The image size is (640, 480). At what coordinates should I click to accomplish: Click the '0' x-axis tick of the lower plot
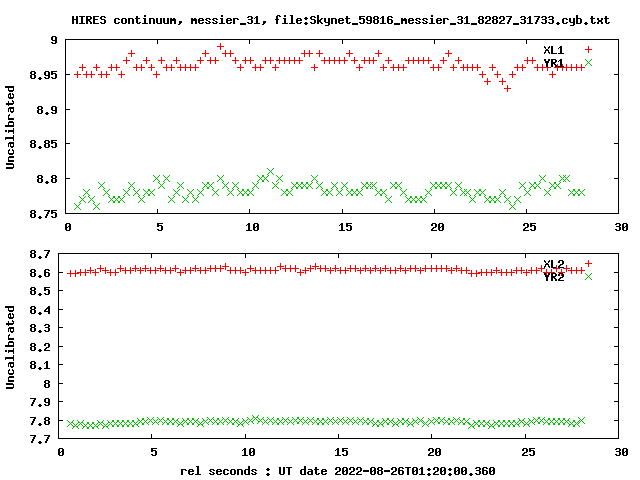click(x=61, y=452)
